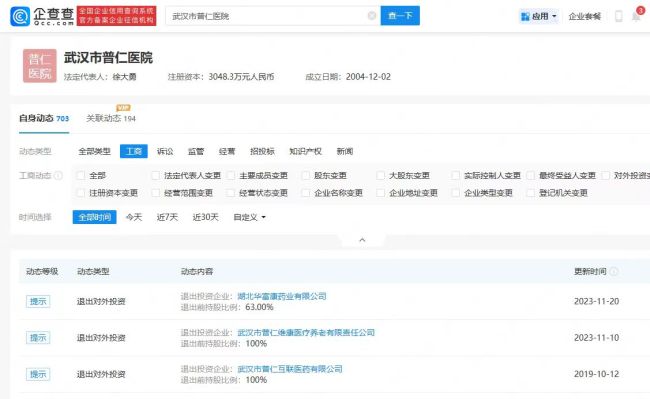Click the info icon beside 工商动态

tap(58, 176)
